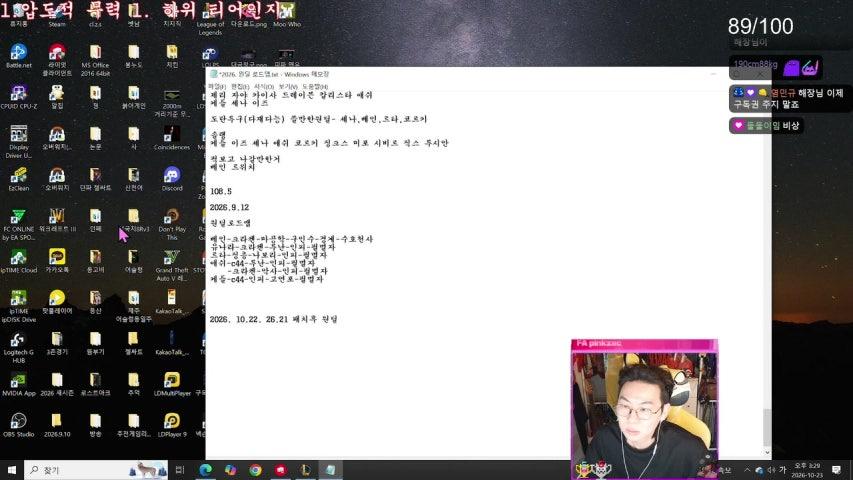Viewport: 853px width, 480px height.
Task: Open the 방송 desktop folder
Action: (95, 425)
